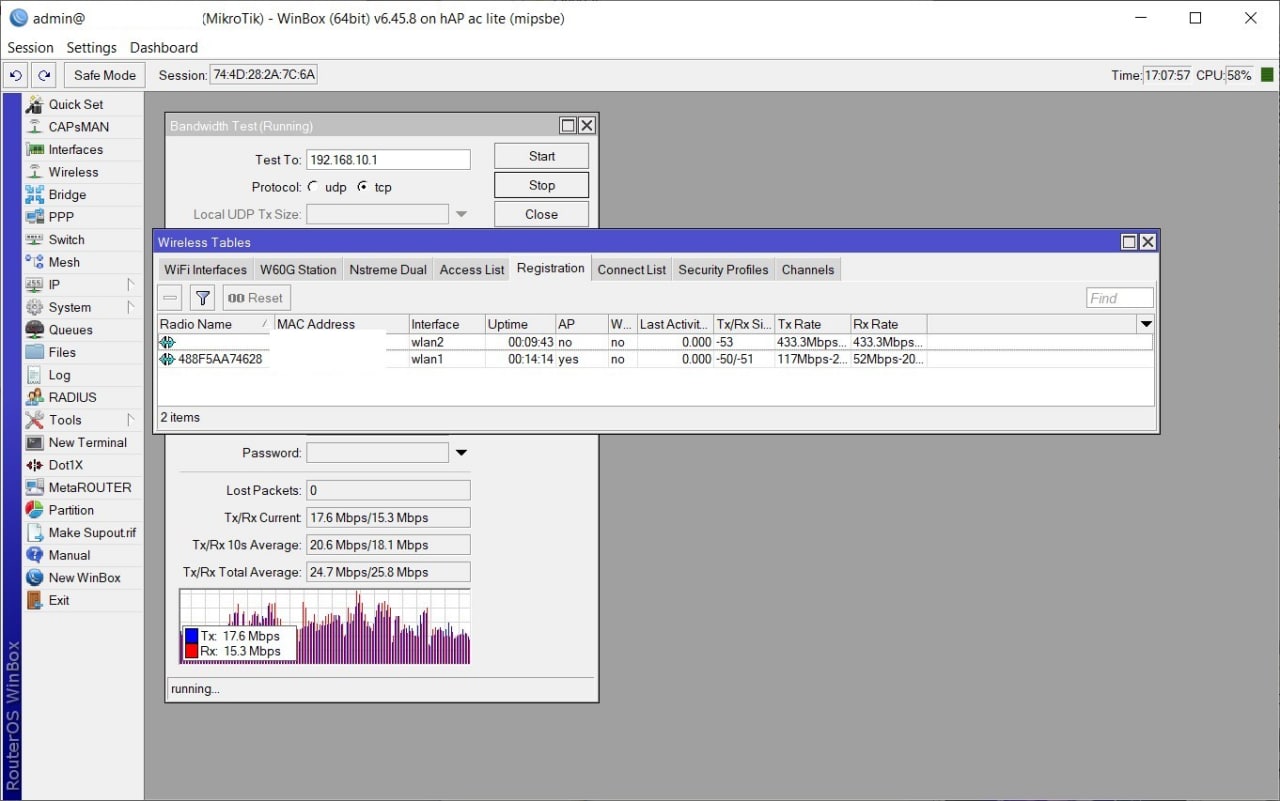Stop the running bandwidth test

click(541, 185)
